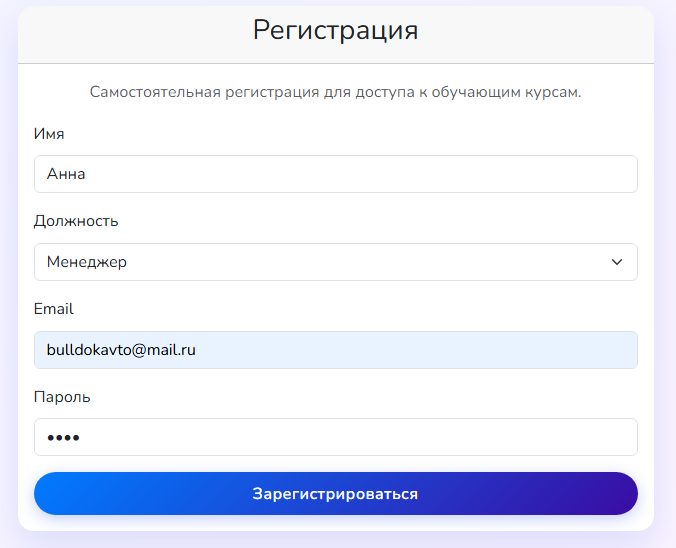676x548 pixels.
Task: Click the masked password dots
Action: point(63,438)
